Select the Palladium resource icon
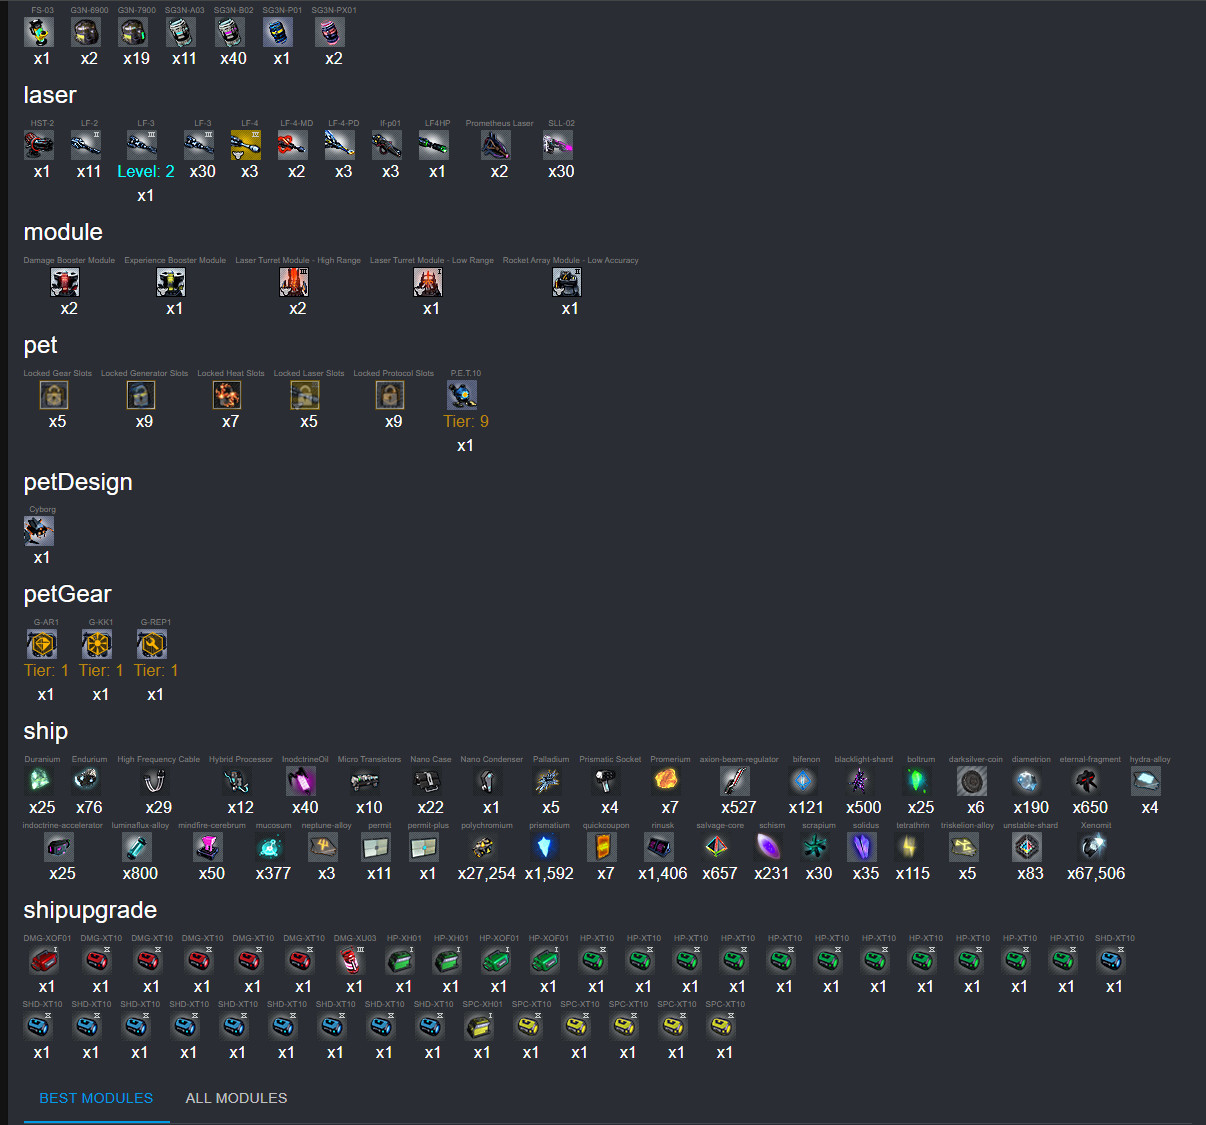 [x=547, y=781]
